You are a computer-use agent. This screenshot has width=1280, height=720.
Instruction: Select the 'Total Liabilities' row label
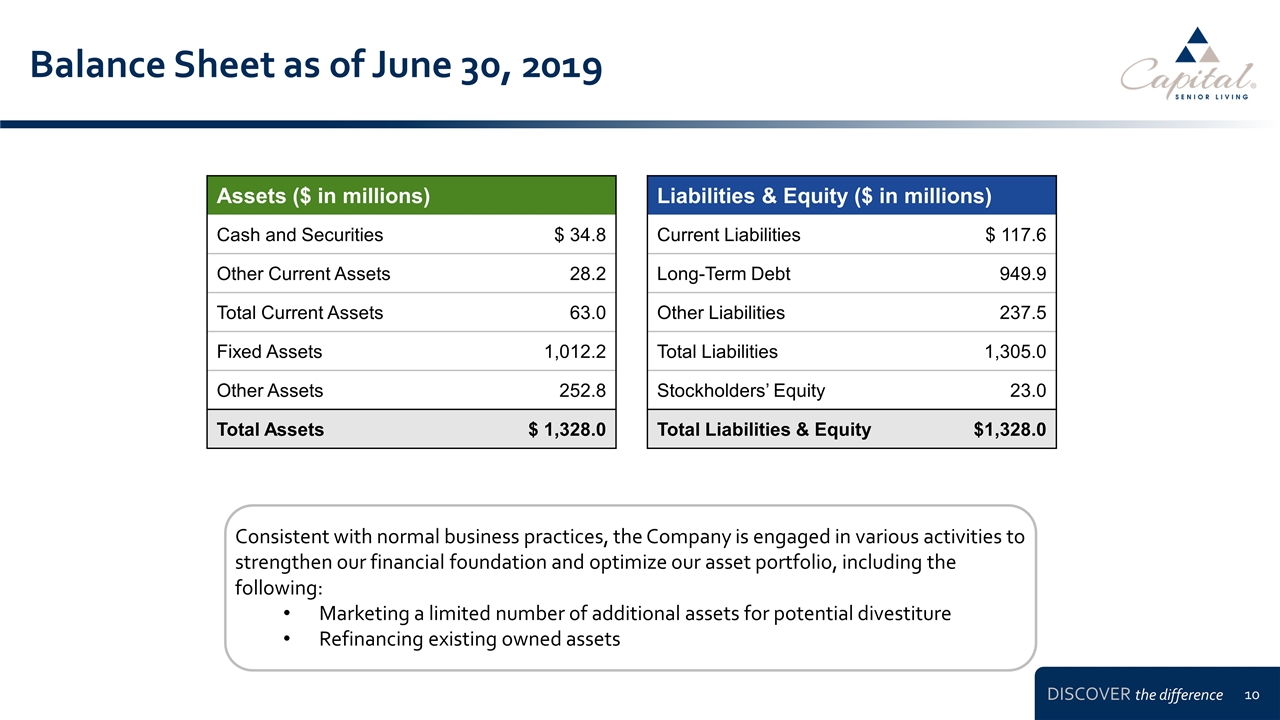717,352
